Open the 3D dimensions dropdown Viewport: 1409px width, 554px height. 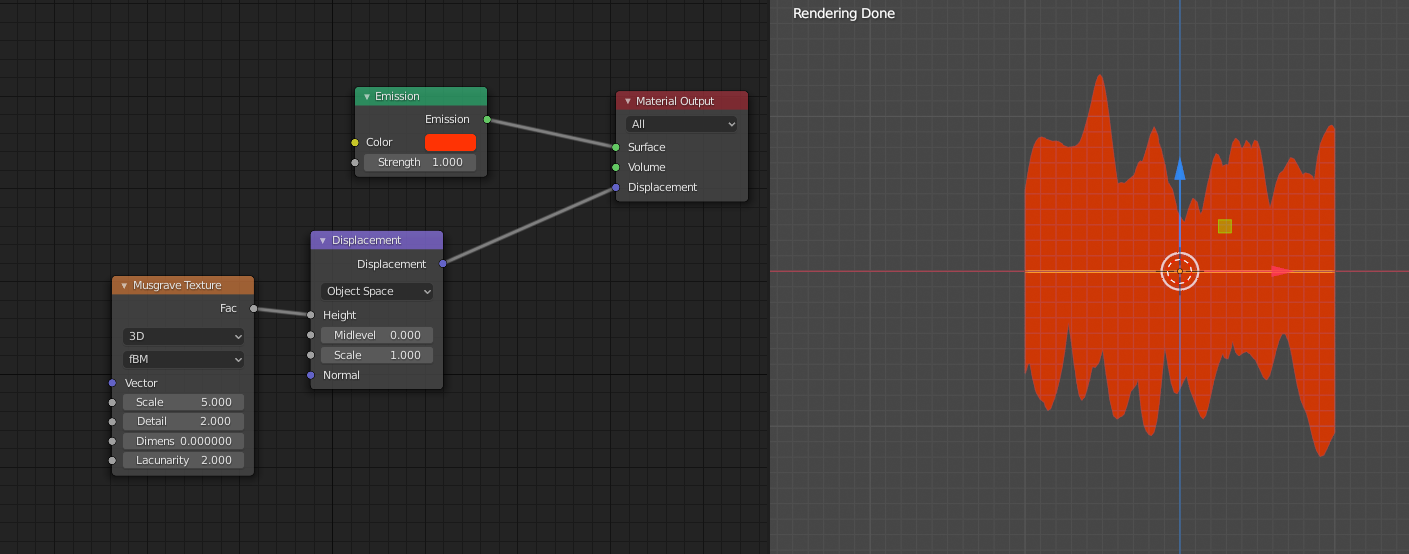[x=183, y=337]
